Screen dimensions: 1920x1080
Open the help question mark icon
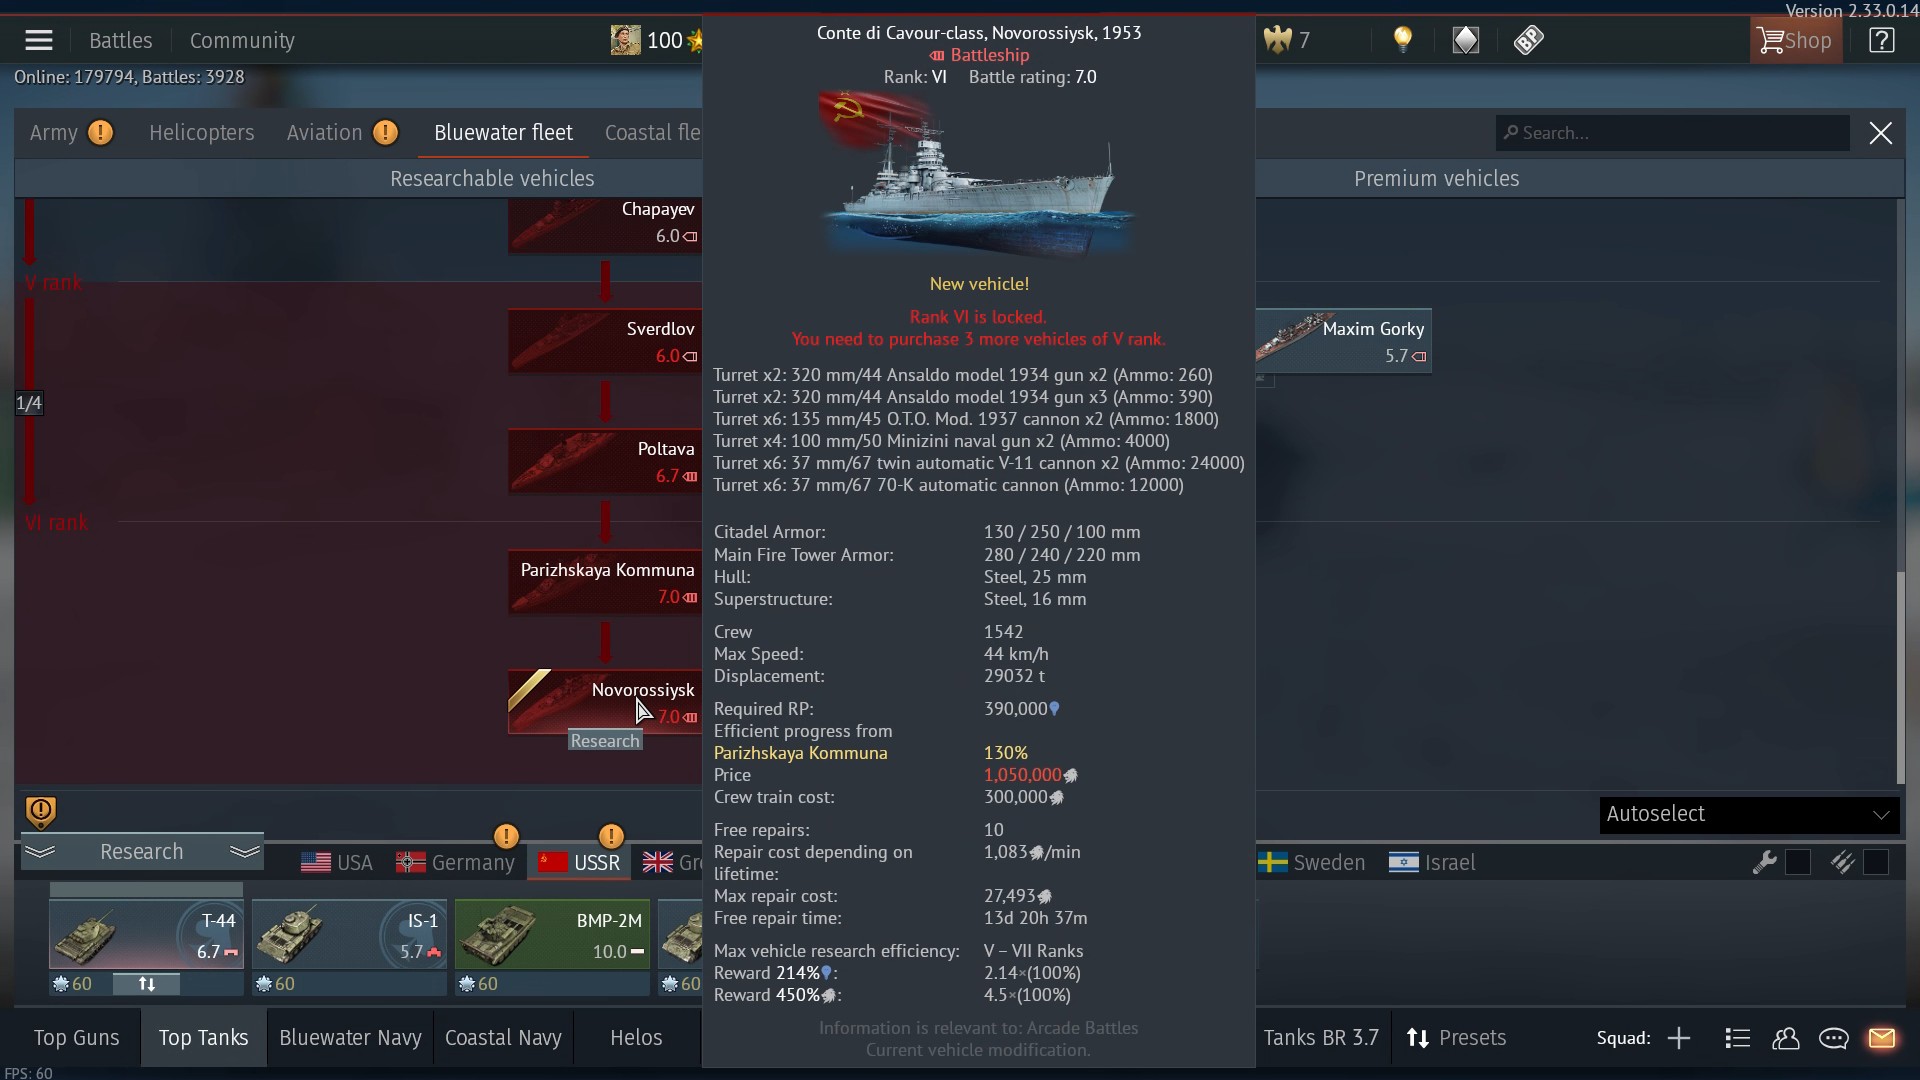[x=1881, y=41]
